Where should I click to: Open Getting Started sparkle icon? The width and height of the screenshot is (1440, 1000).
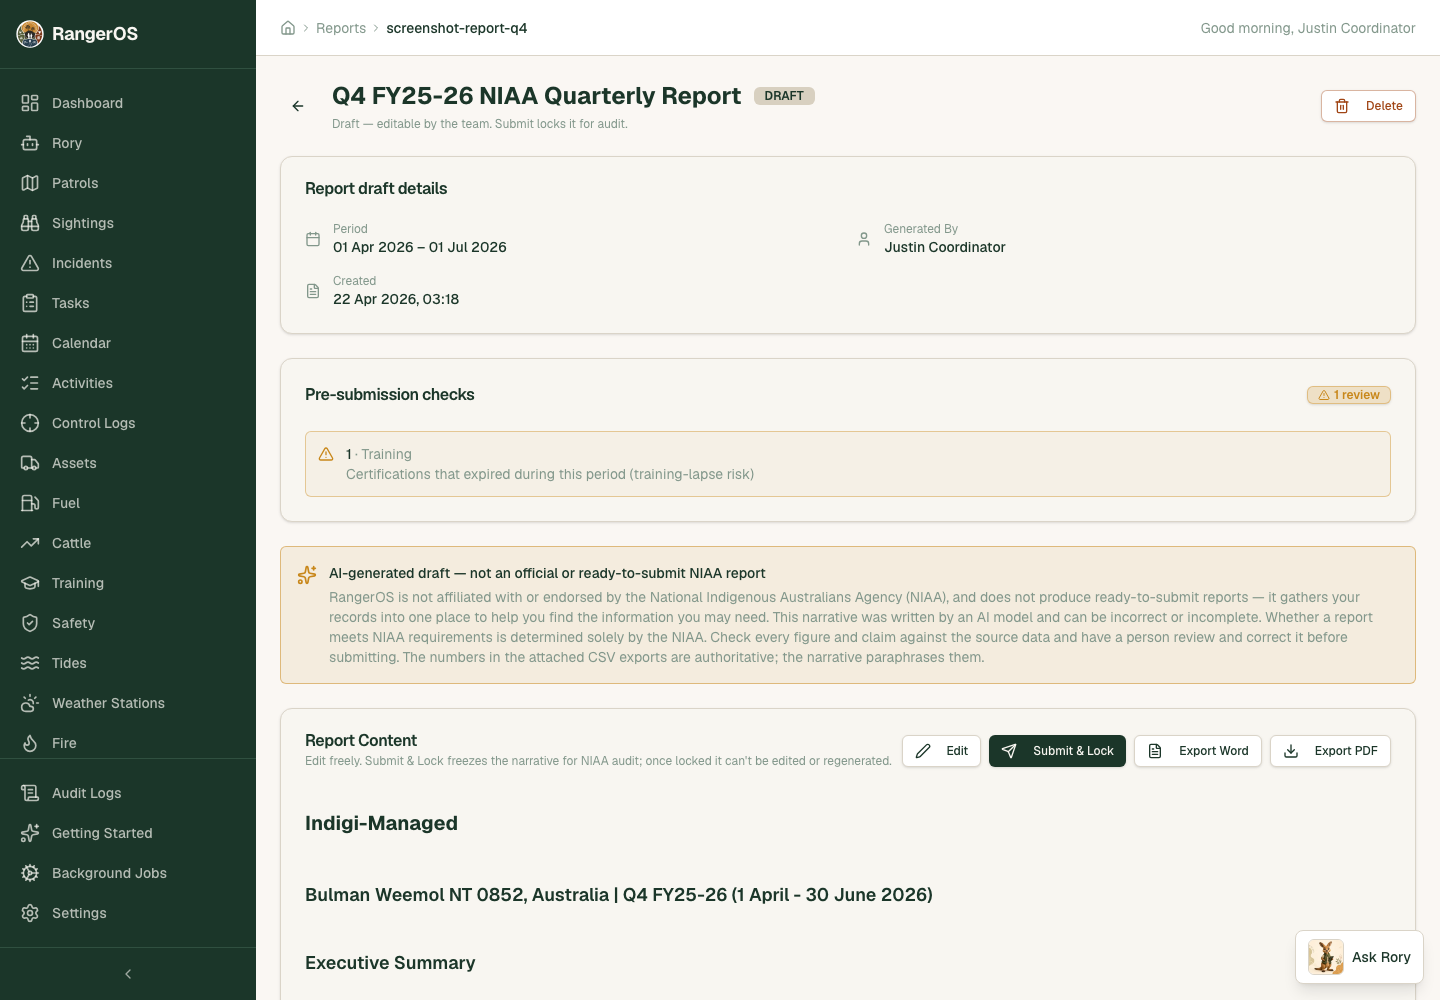click(x=30, y=833)
